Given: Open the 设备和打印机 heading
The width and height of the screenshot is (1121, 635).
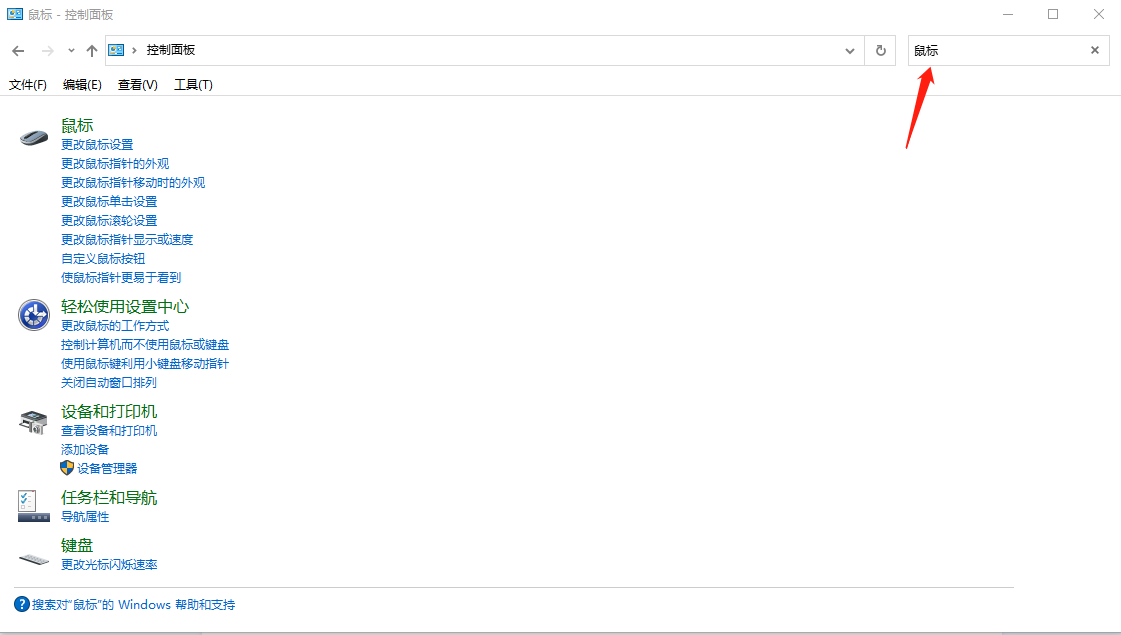Looking at the screenshot, I should click(109, 411).
